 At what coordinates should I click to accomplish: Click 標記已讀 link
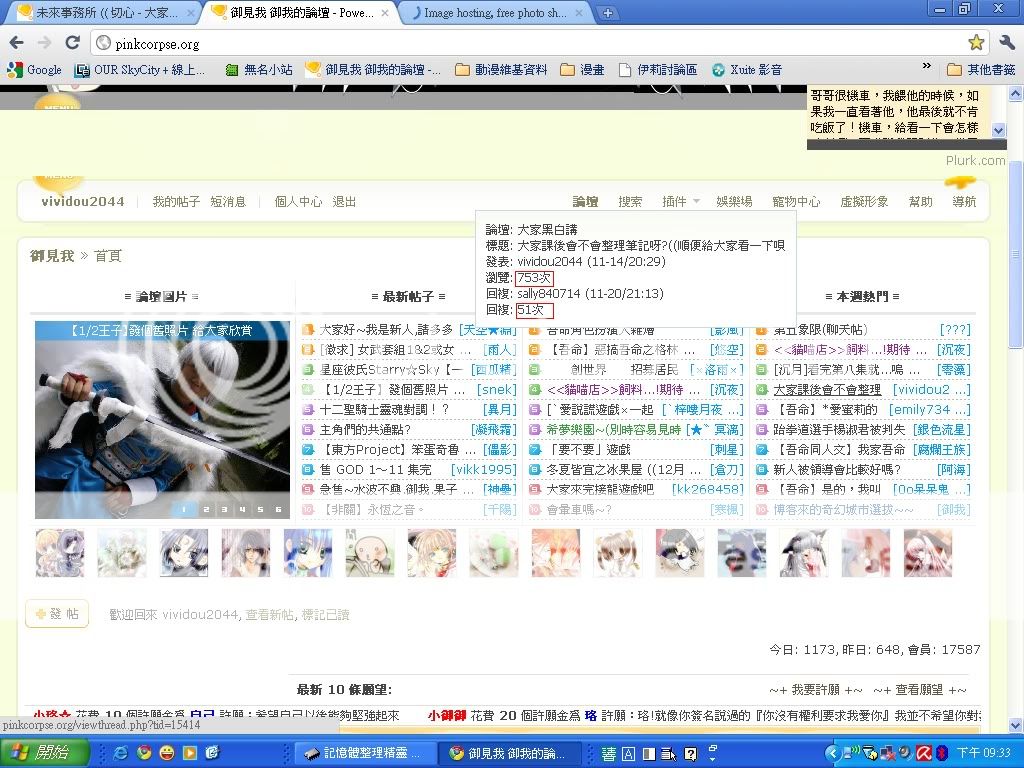pos(325,615)
